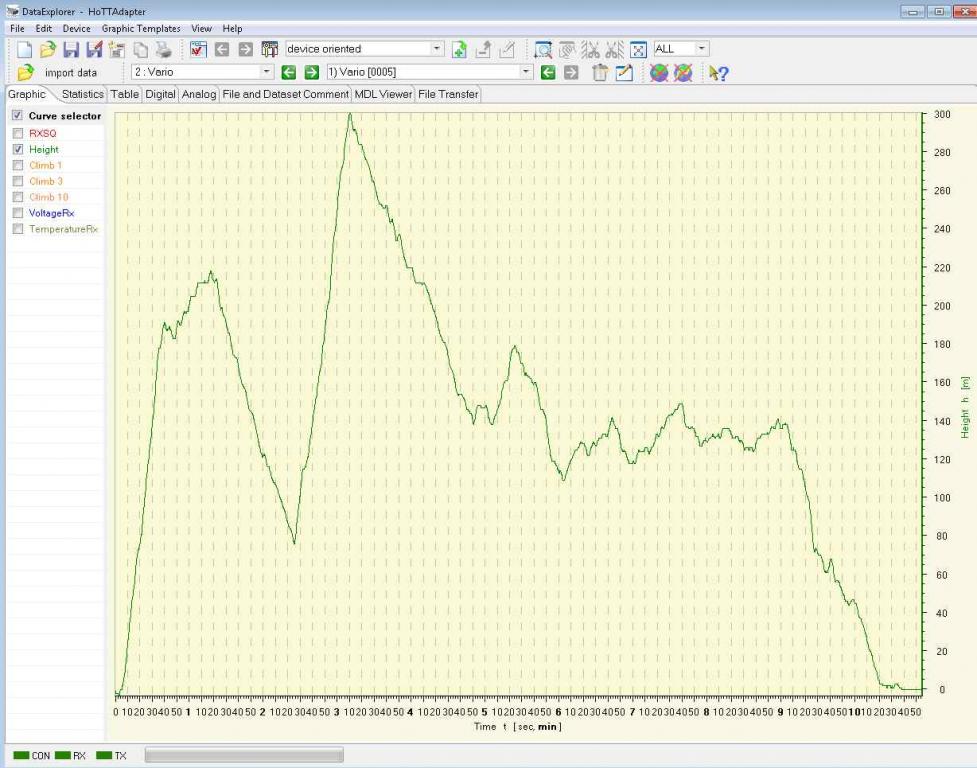Expand the 2 : Vario channel dropdown
The width and height of the screenshot is (977, 768).
click(x=266, y=72)
